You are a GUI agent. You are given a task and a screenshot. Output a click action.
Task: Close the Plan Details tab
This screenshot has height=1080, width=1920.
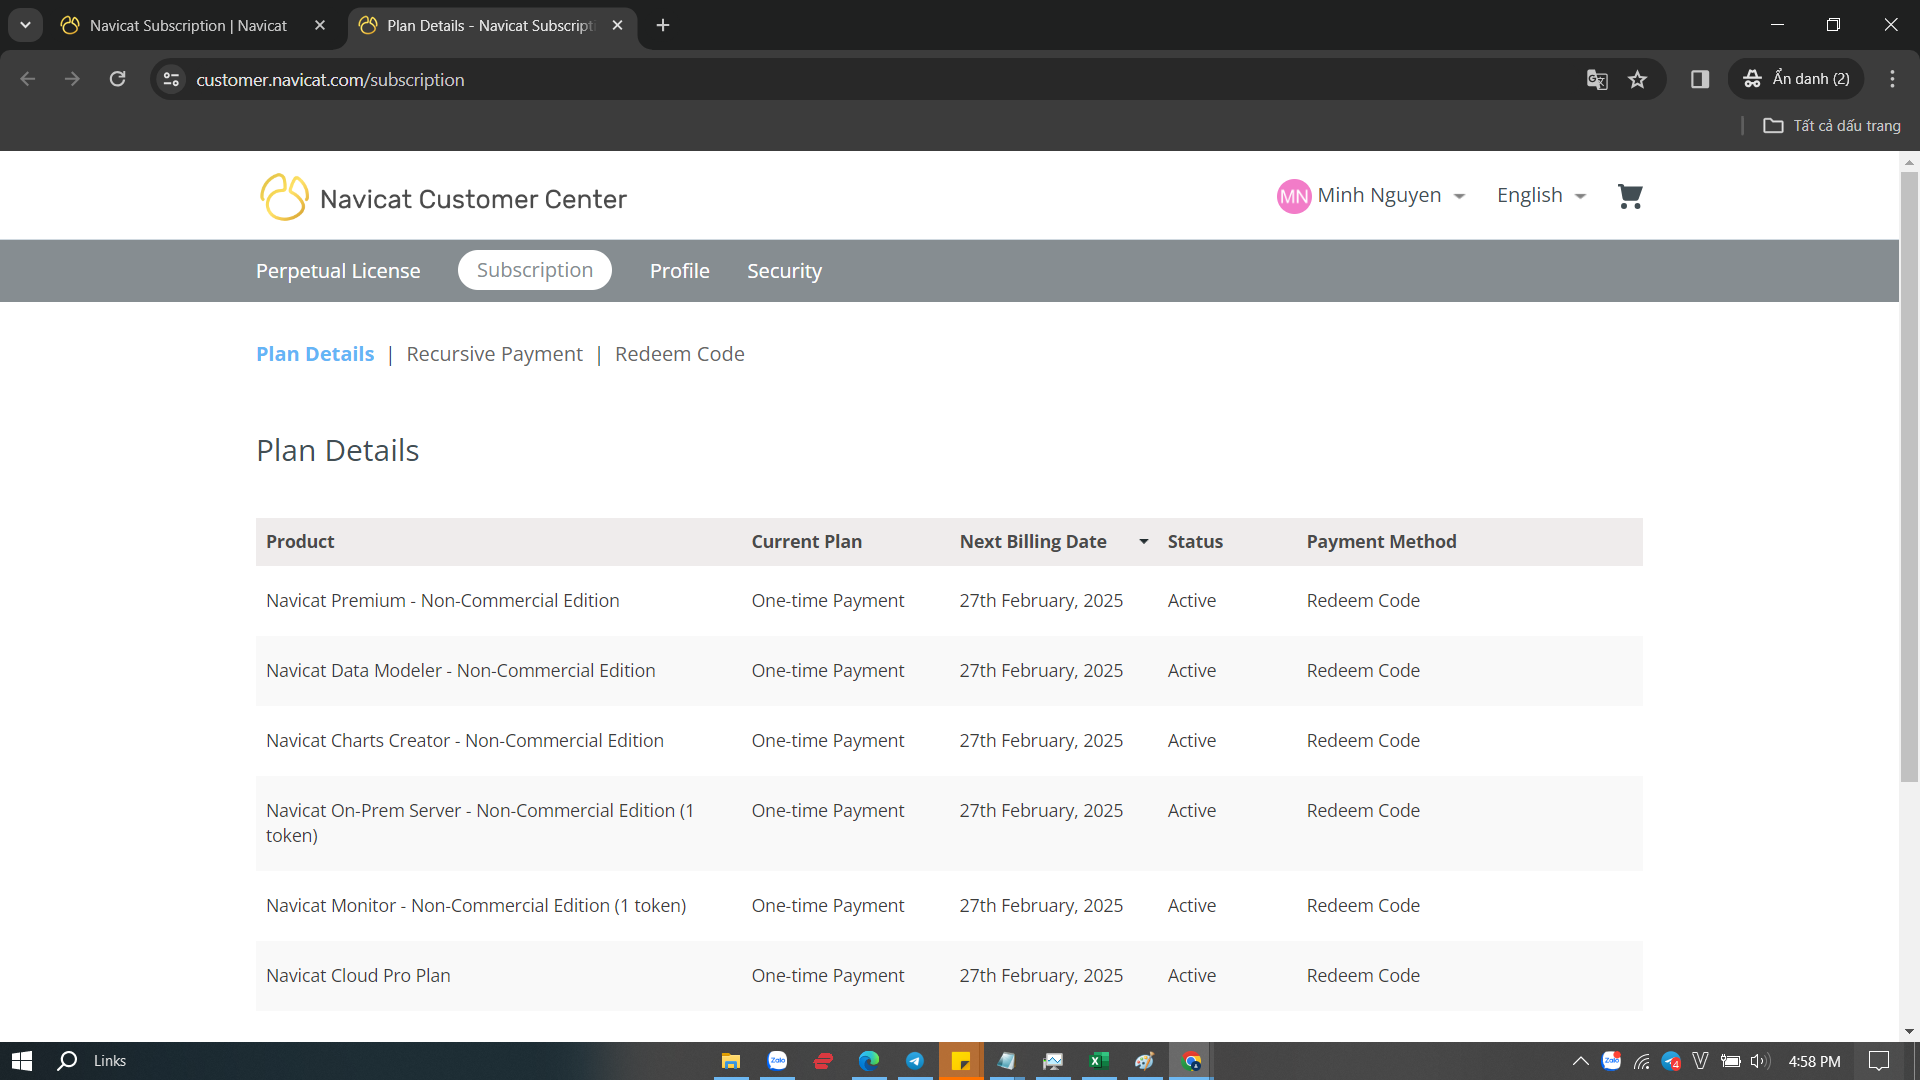(x=617, y=25)
